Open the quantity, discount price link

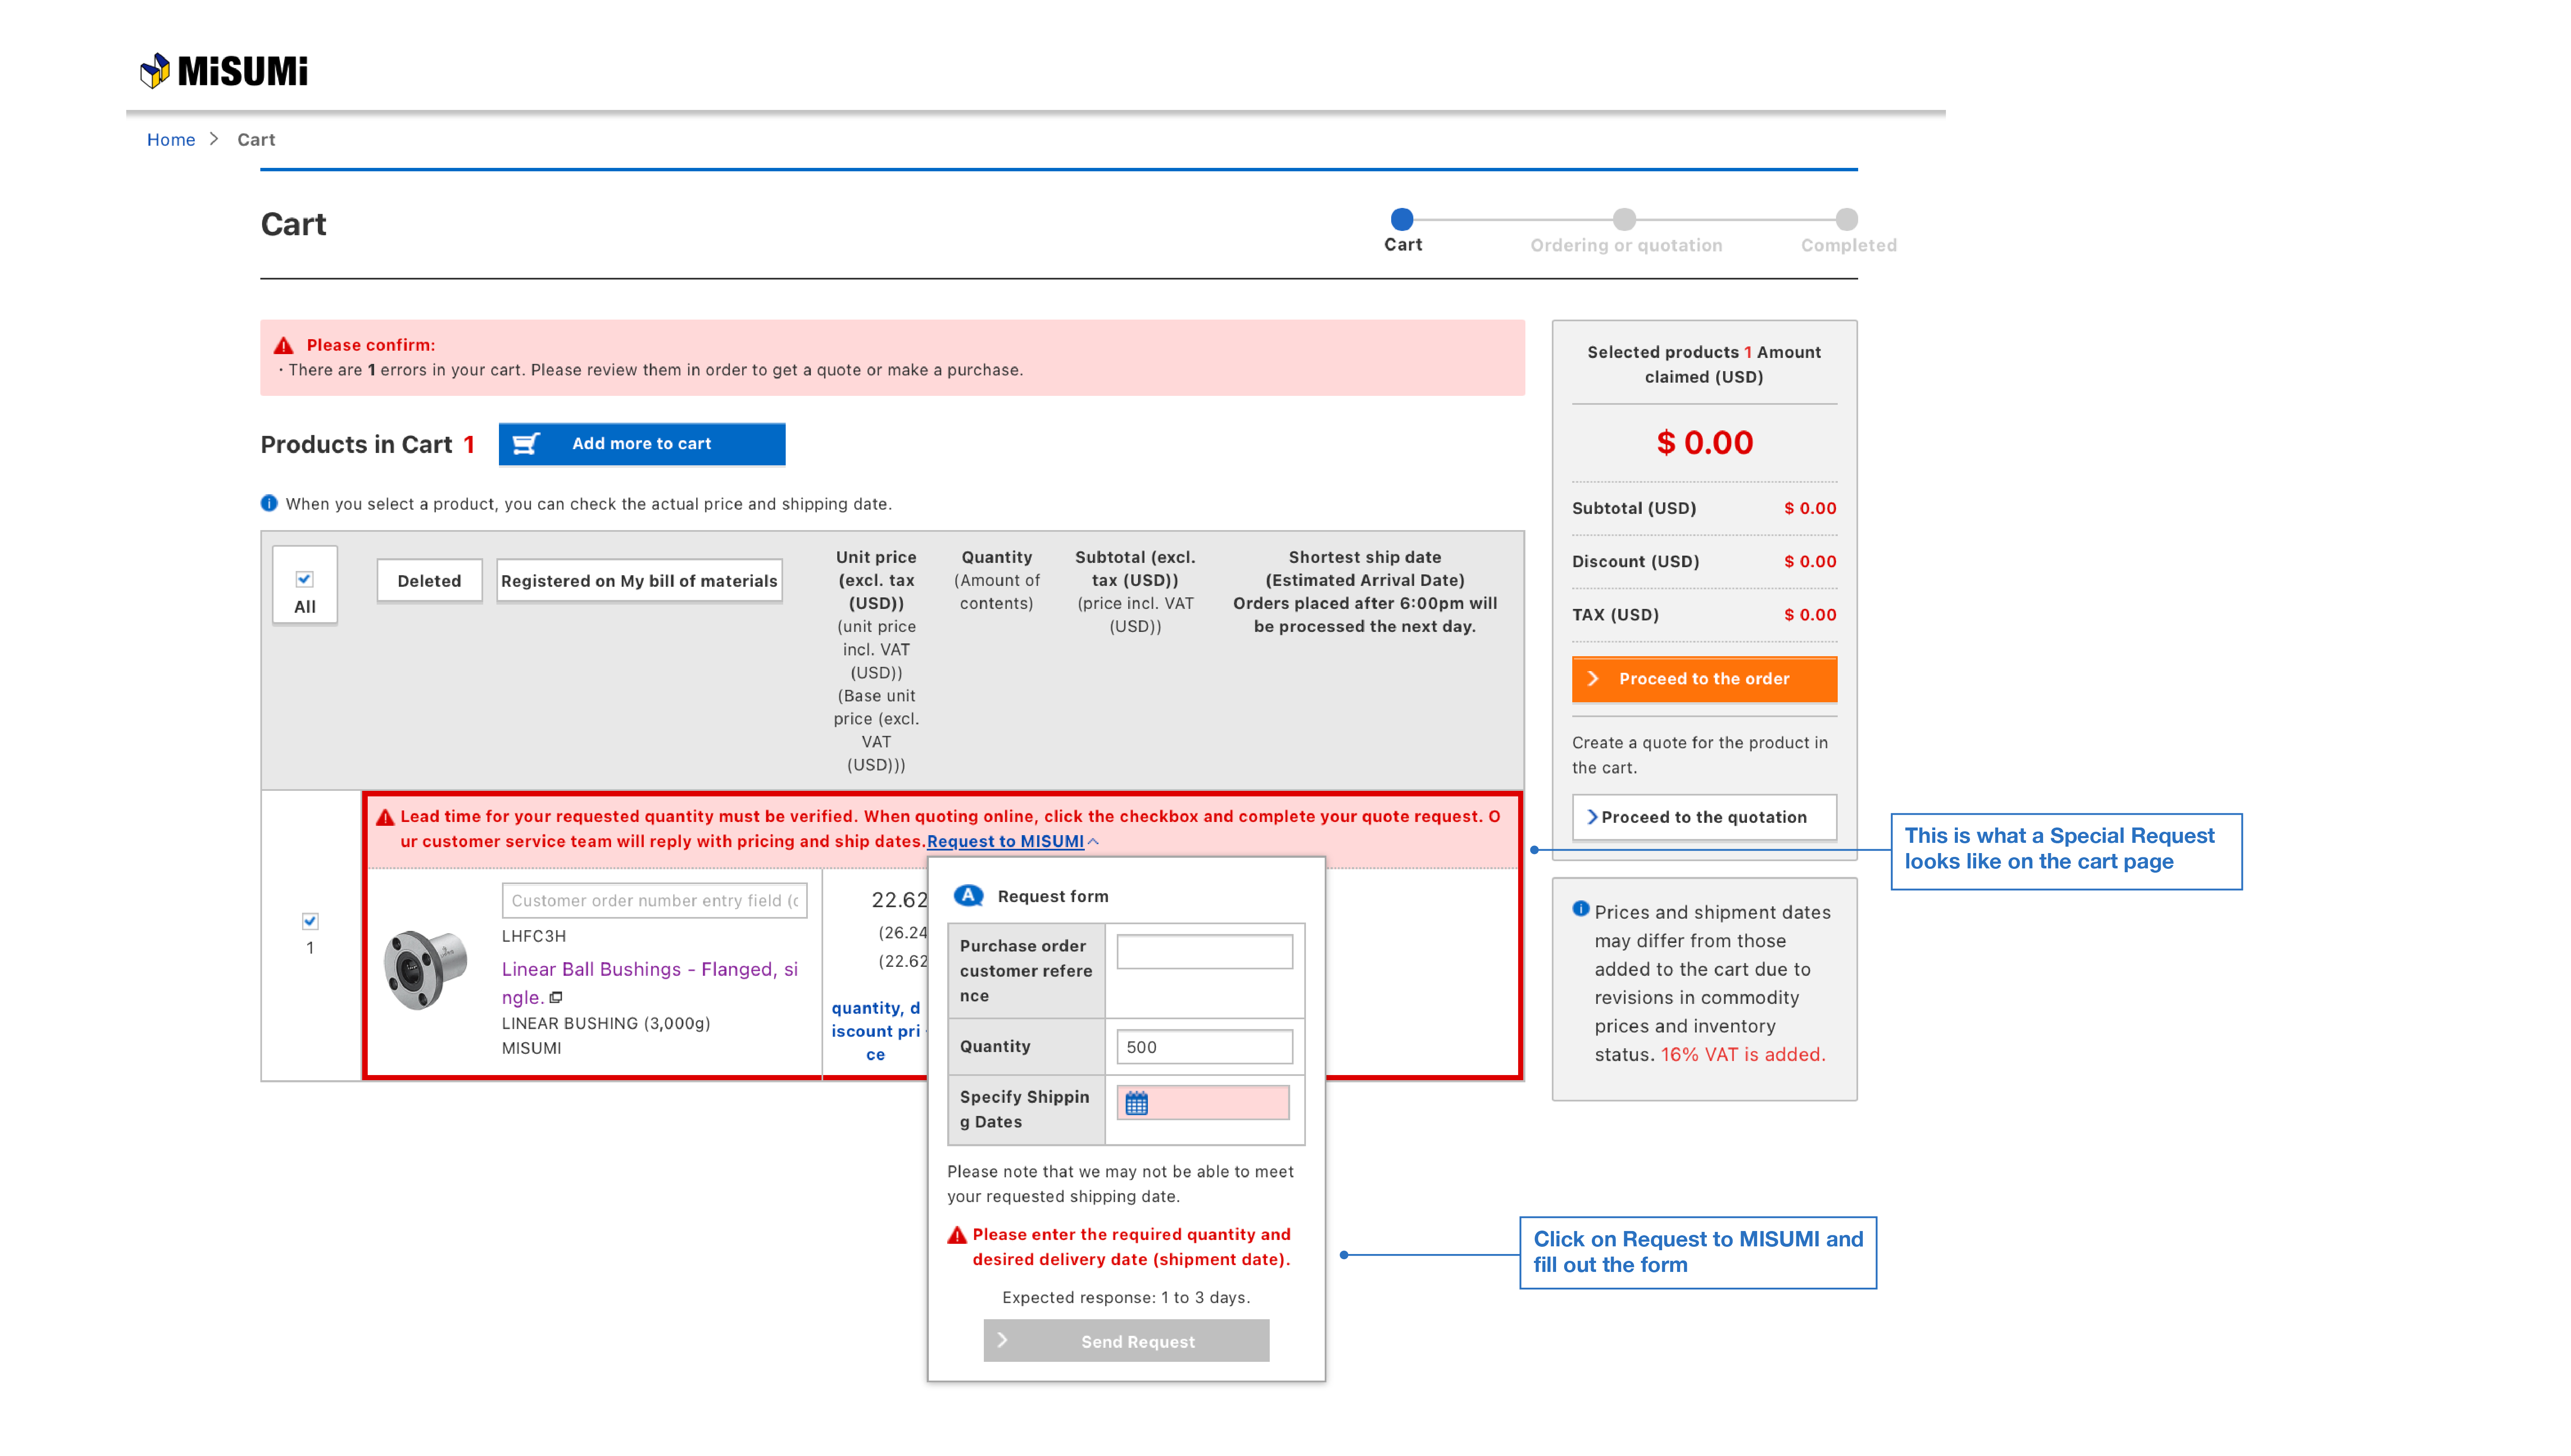point(876,1031)
